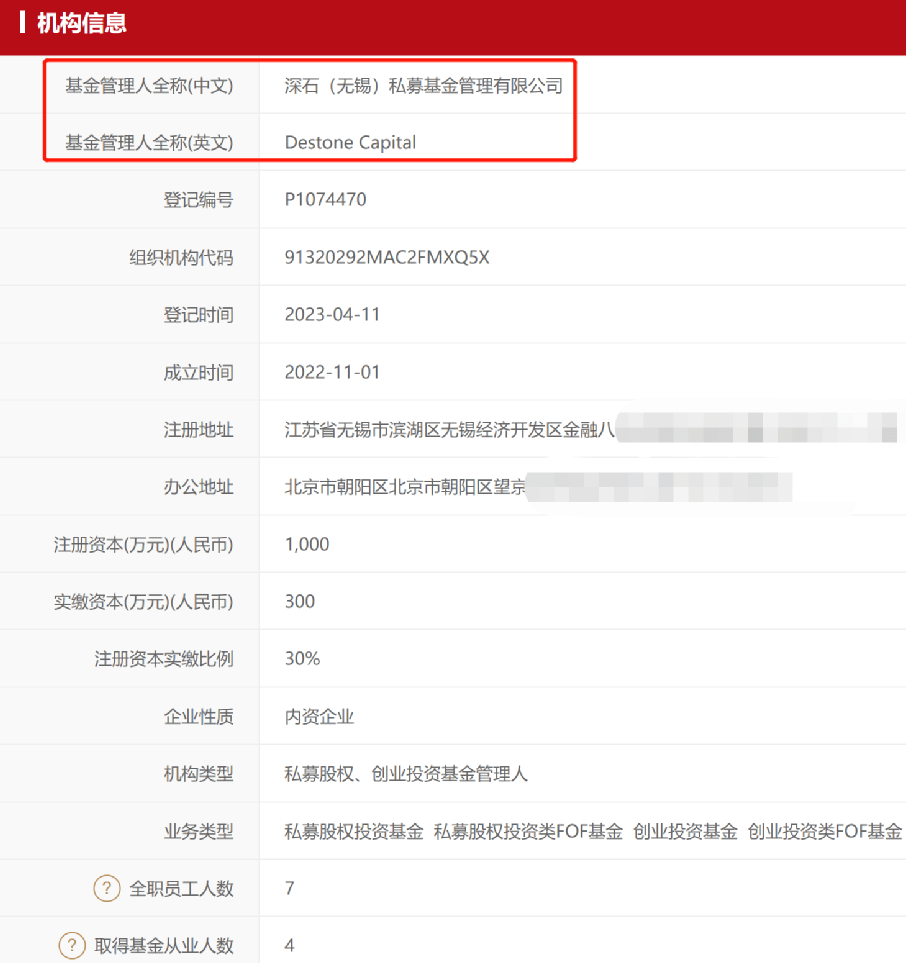Click the Destone Capital English name
Viewport: 906px width, 963px height.
click(x=350, y=143)
